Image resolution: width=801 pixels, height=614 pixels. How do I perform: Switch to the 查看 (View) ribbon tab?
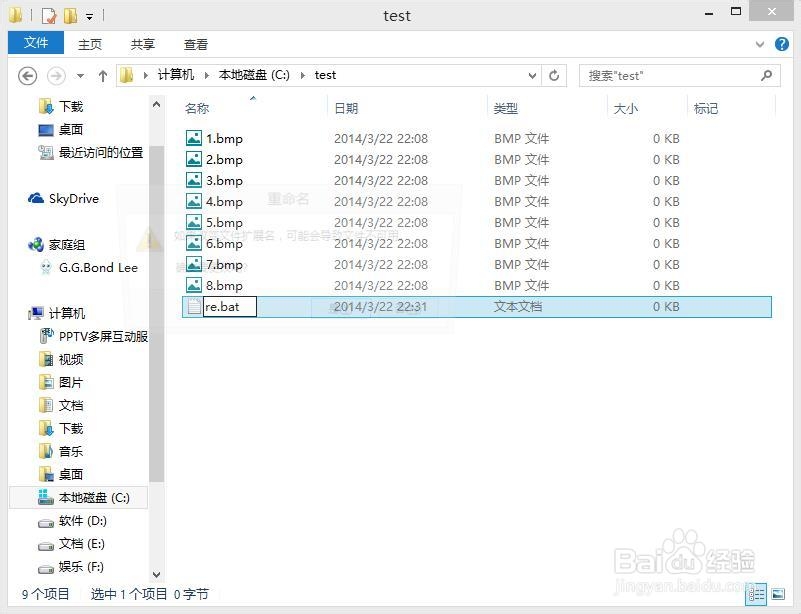click(x=195, y=44)
